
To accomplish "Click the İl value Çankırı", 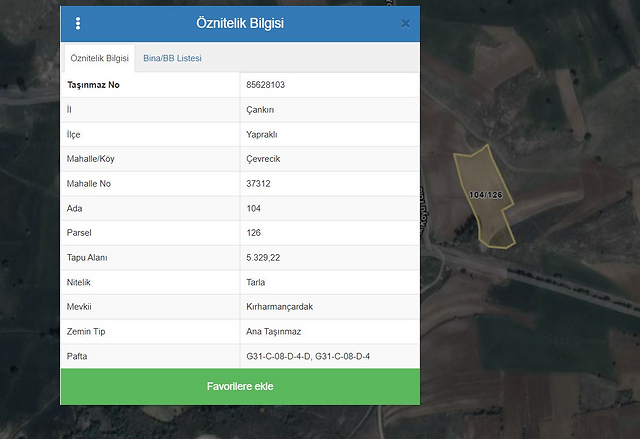I will click(262, 110).
